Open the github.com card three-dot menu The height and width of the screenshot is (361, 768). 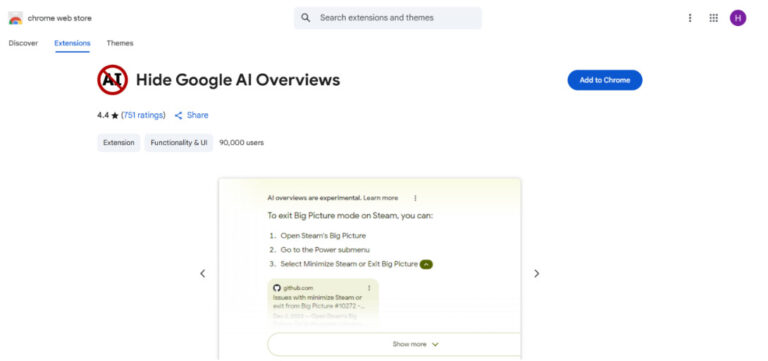pos(369,288)
